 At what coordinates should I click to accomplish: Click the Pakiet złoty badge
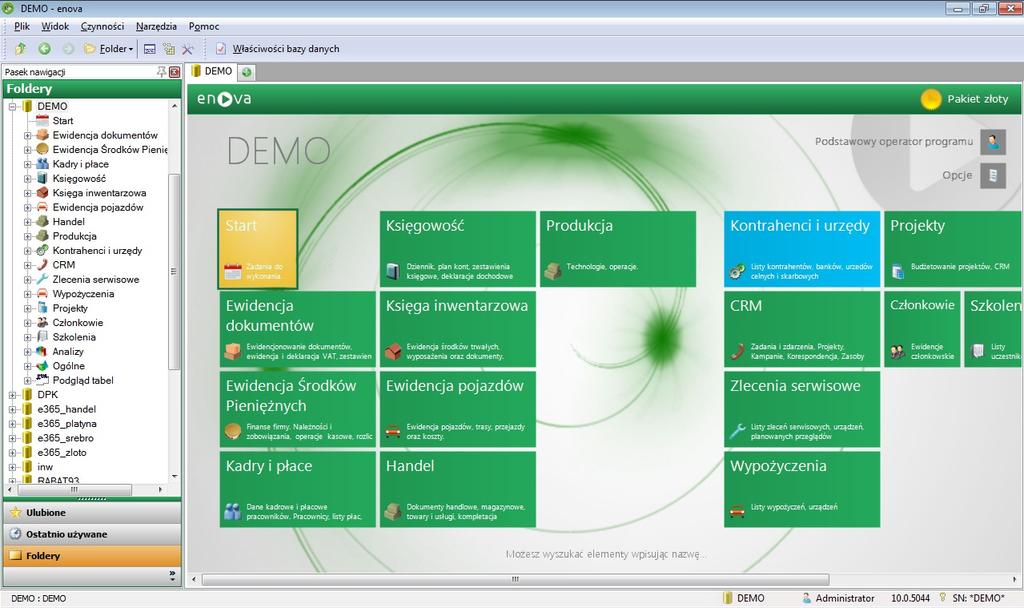pyautogui.click(x=965, y=99)
